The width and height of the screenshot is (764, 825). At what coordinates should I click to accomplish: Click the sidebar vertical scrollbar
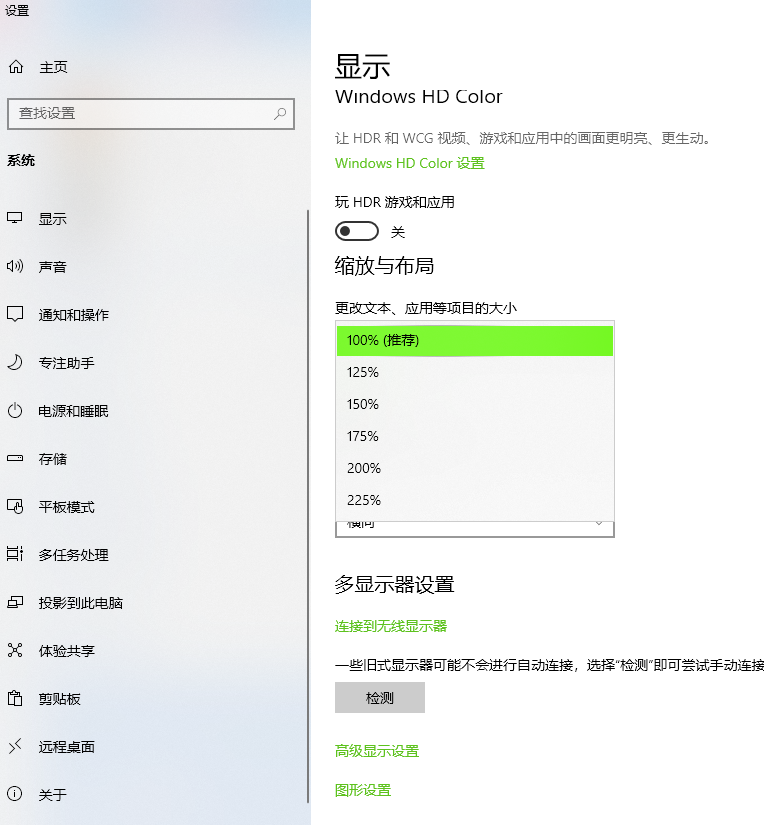click(308, 506)
